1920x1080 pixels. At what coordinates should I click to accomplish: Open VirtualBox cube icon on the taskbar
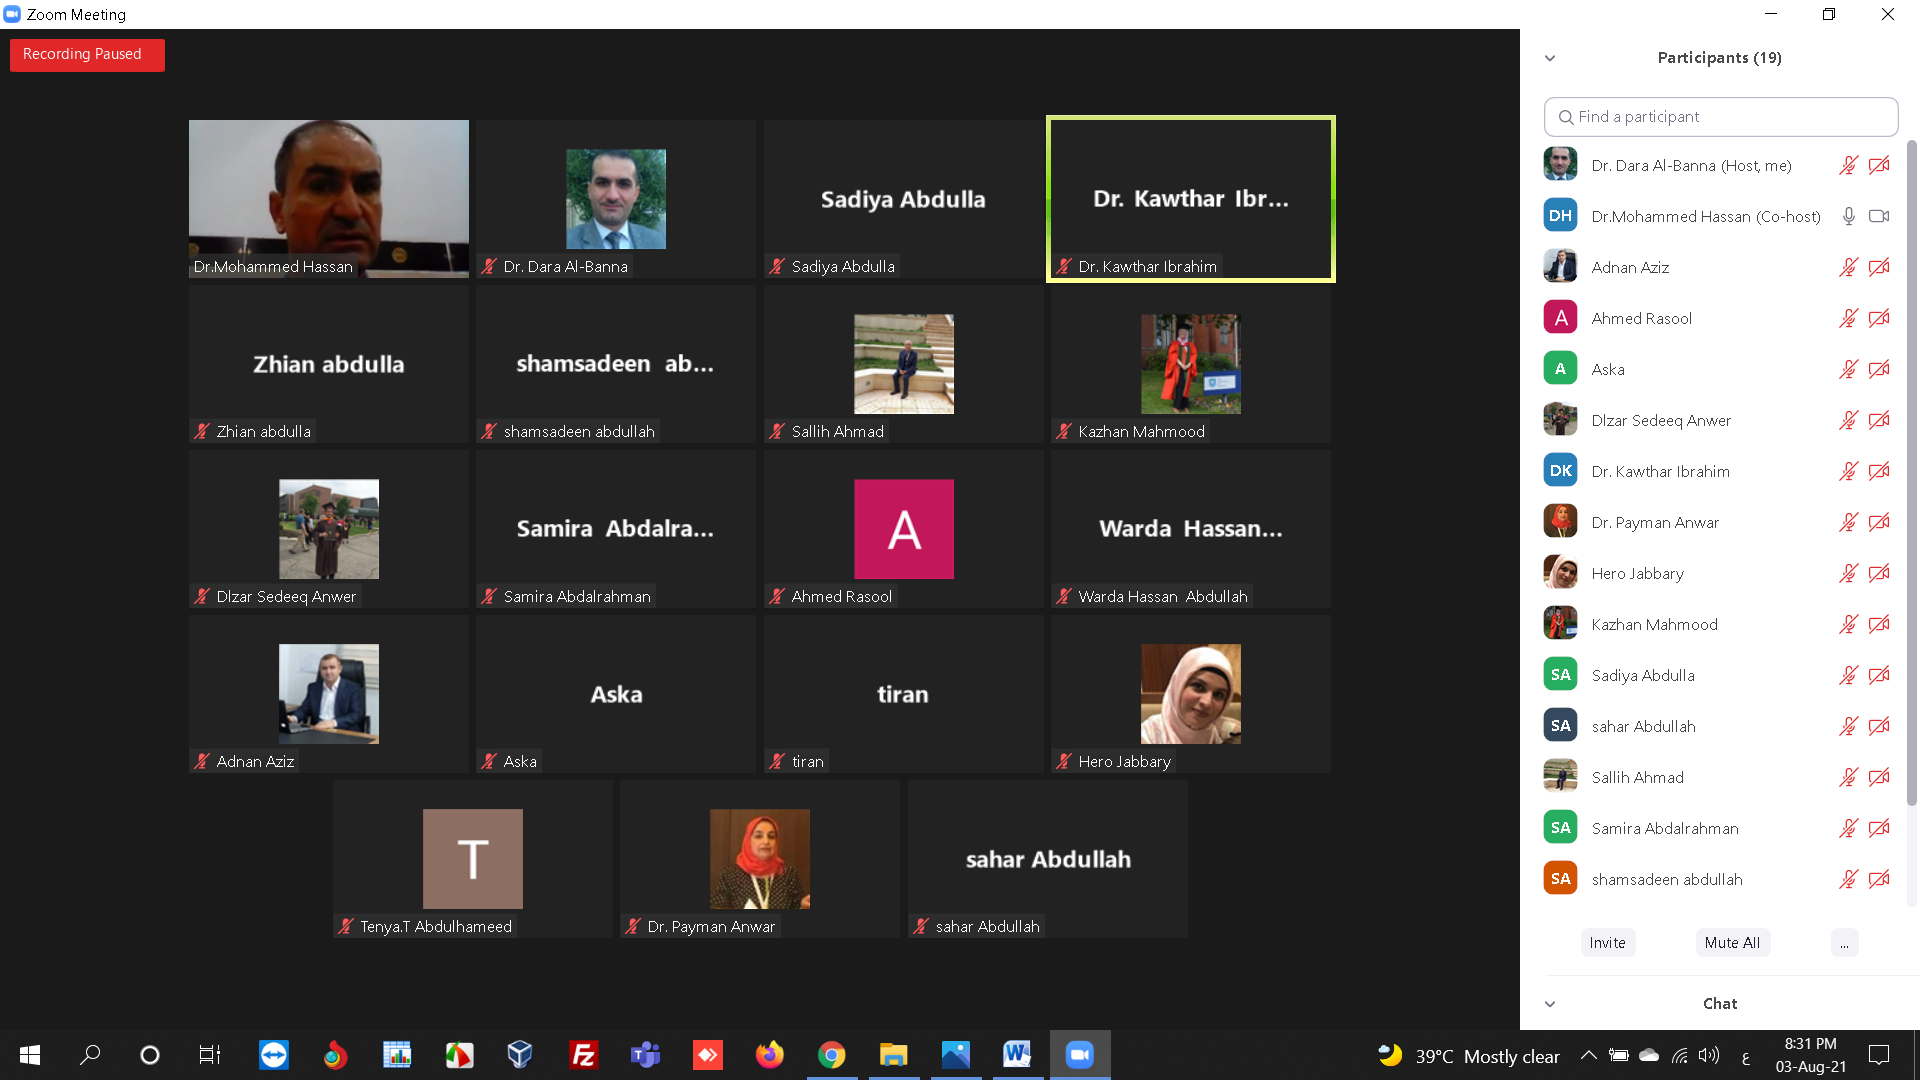click(x=520, y=1055)
